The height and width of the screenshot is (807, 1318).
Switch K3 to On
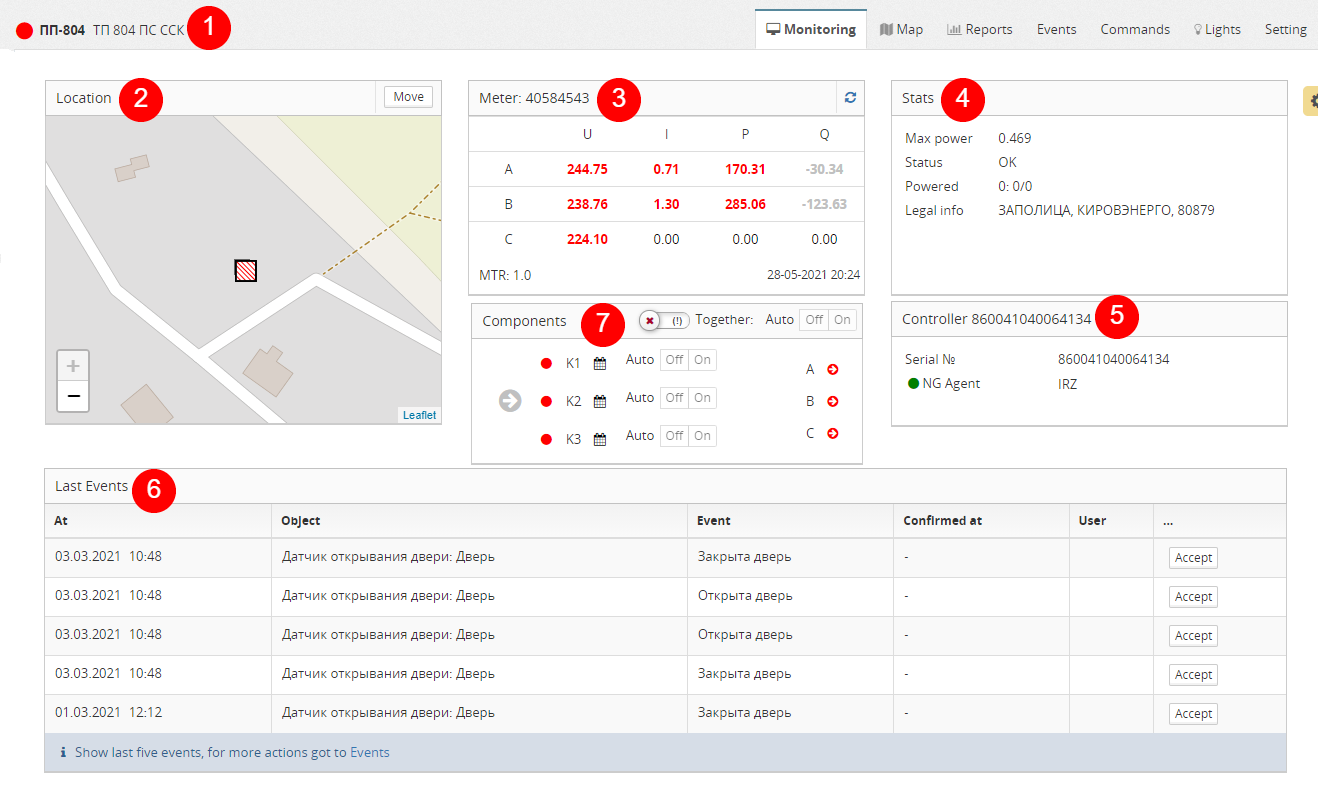703,436
